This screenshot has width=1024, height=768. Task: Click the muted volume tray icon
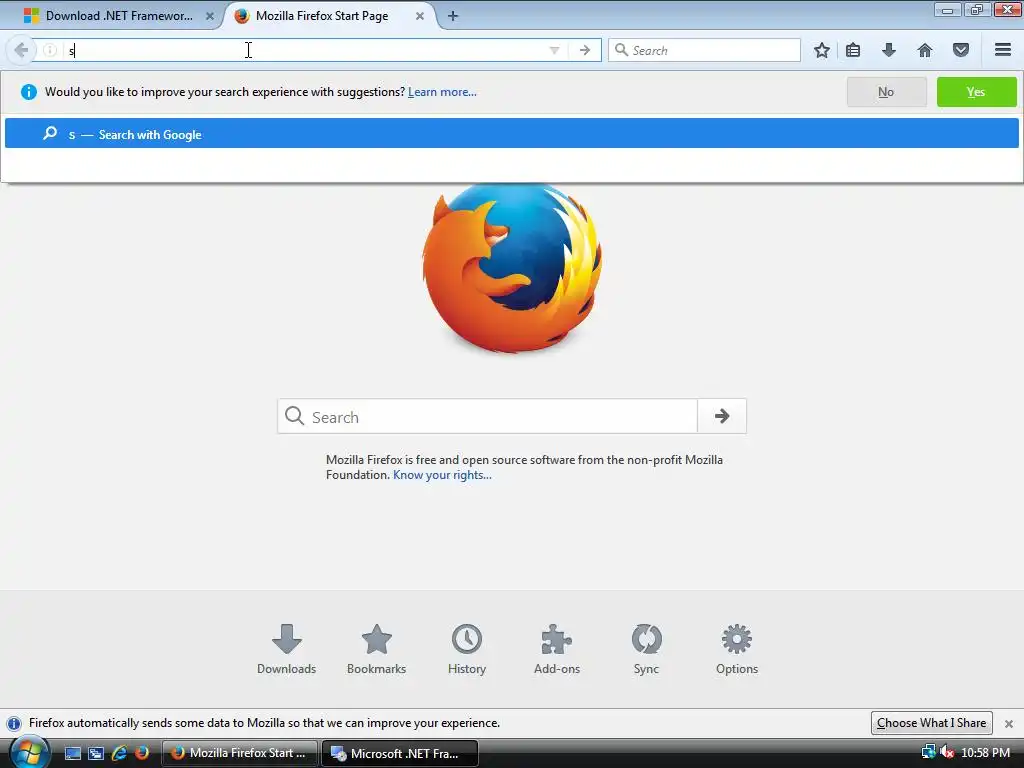tap(946, 753)
